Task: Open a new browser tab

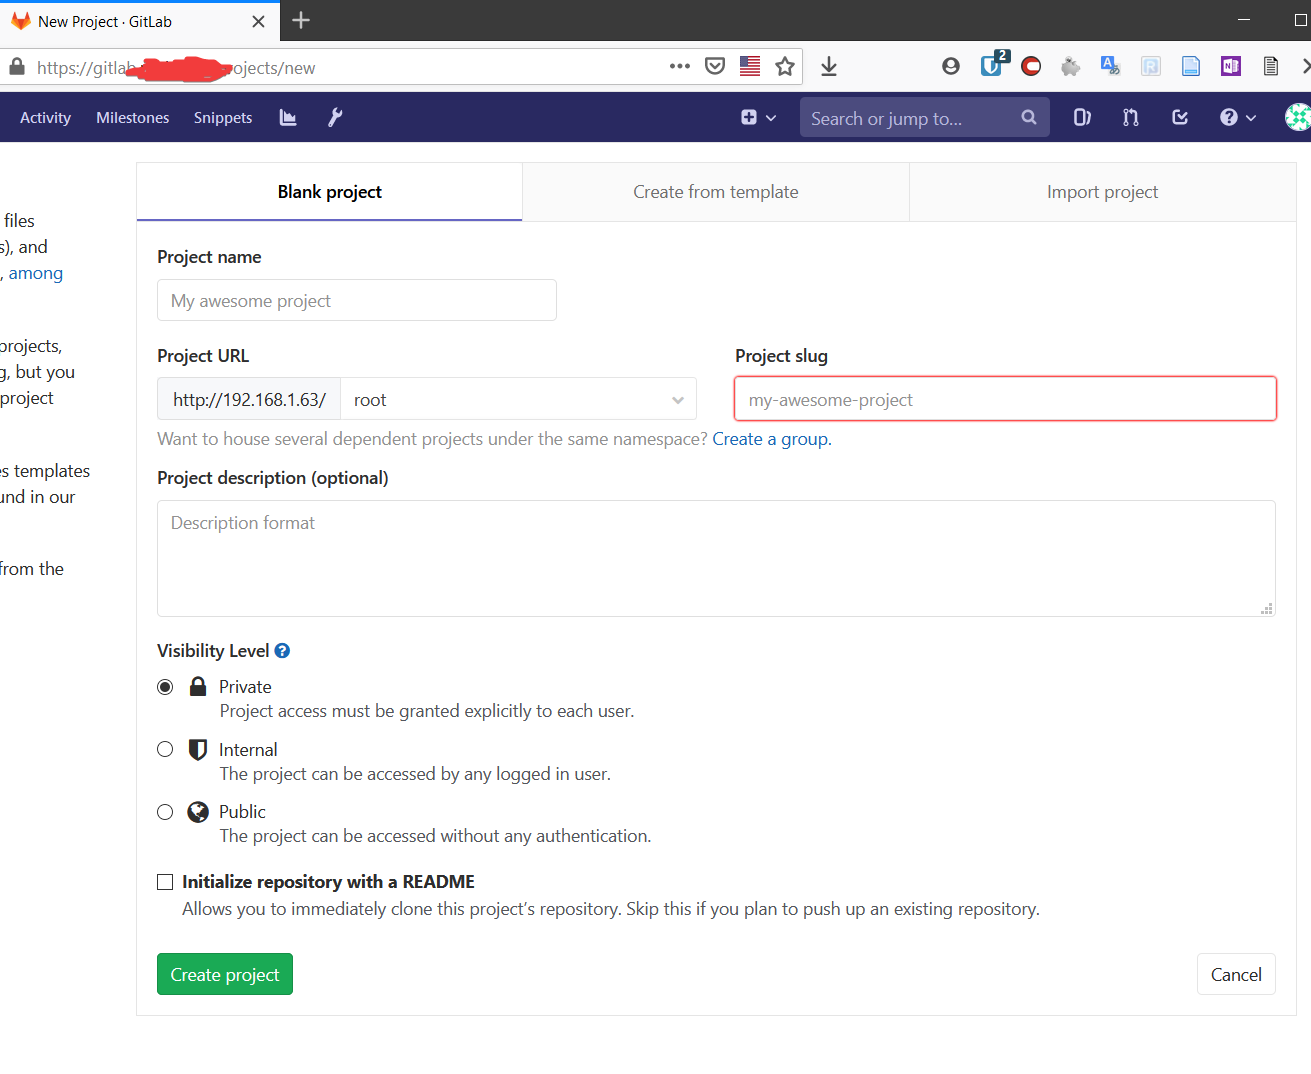Action: pos(301,20)
